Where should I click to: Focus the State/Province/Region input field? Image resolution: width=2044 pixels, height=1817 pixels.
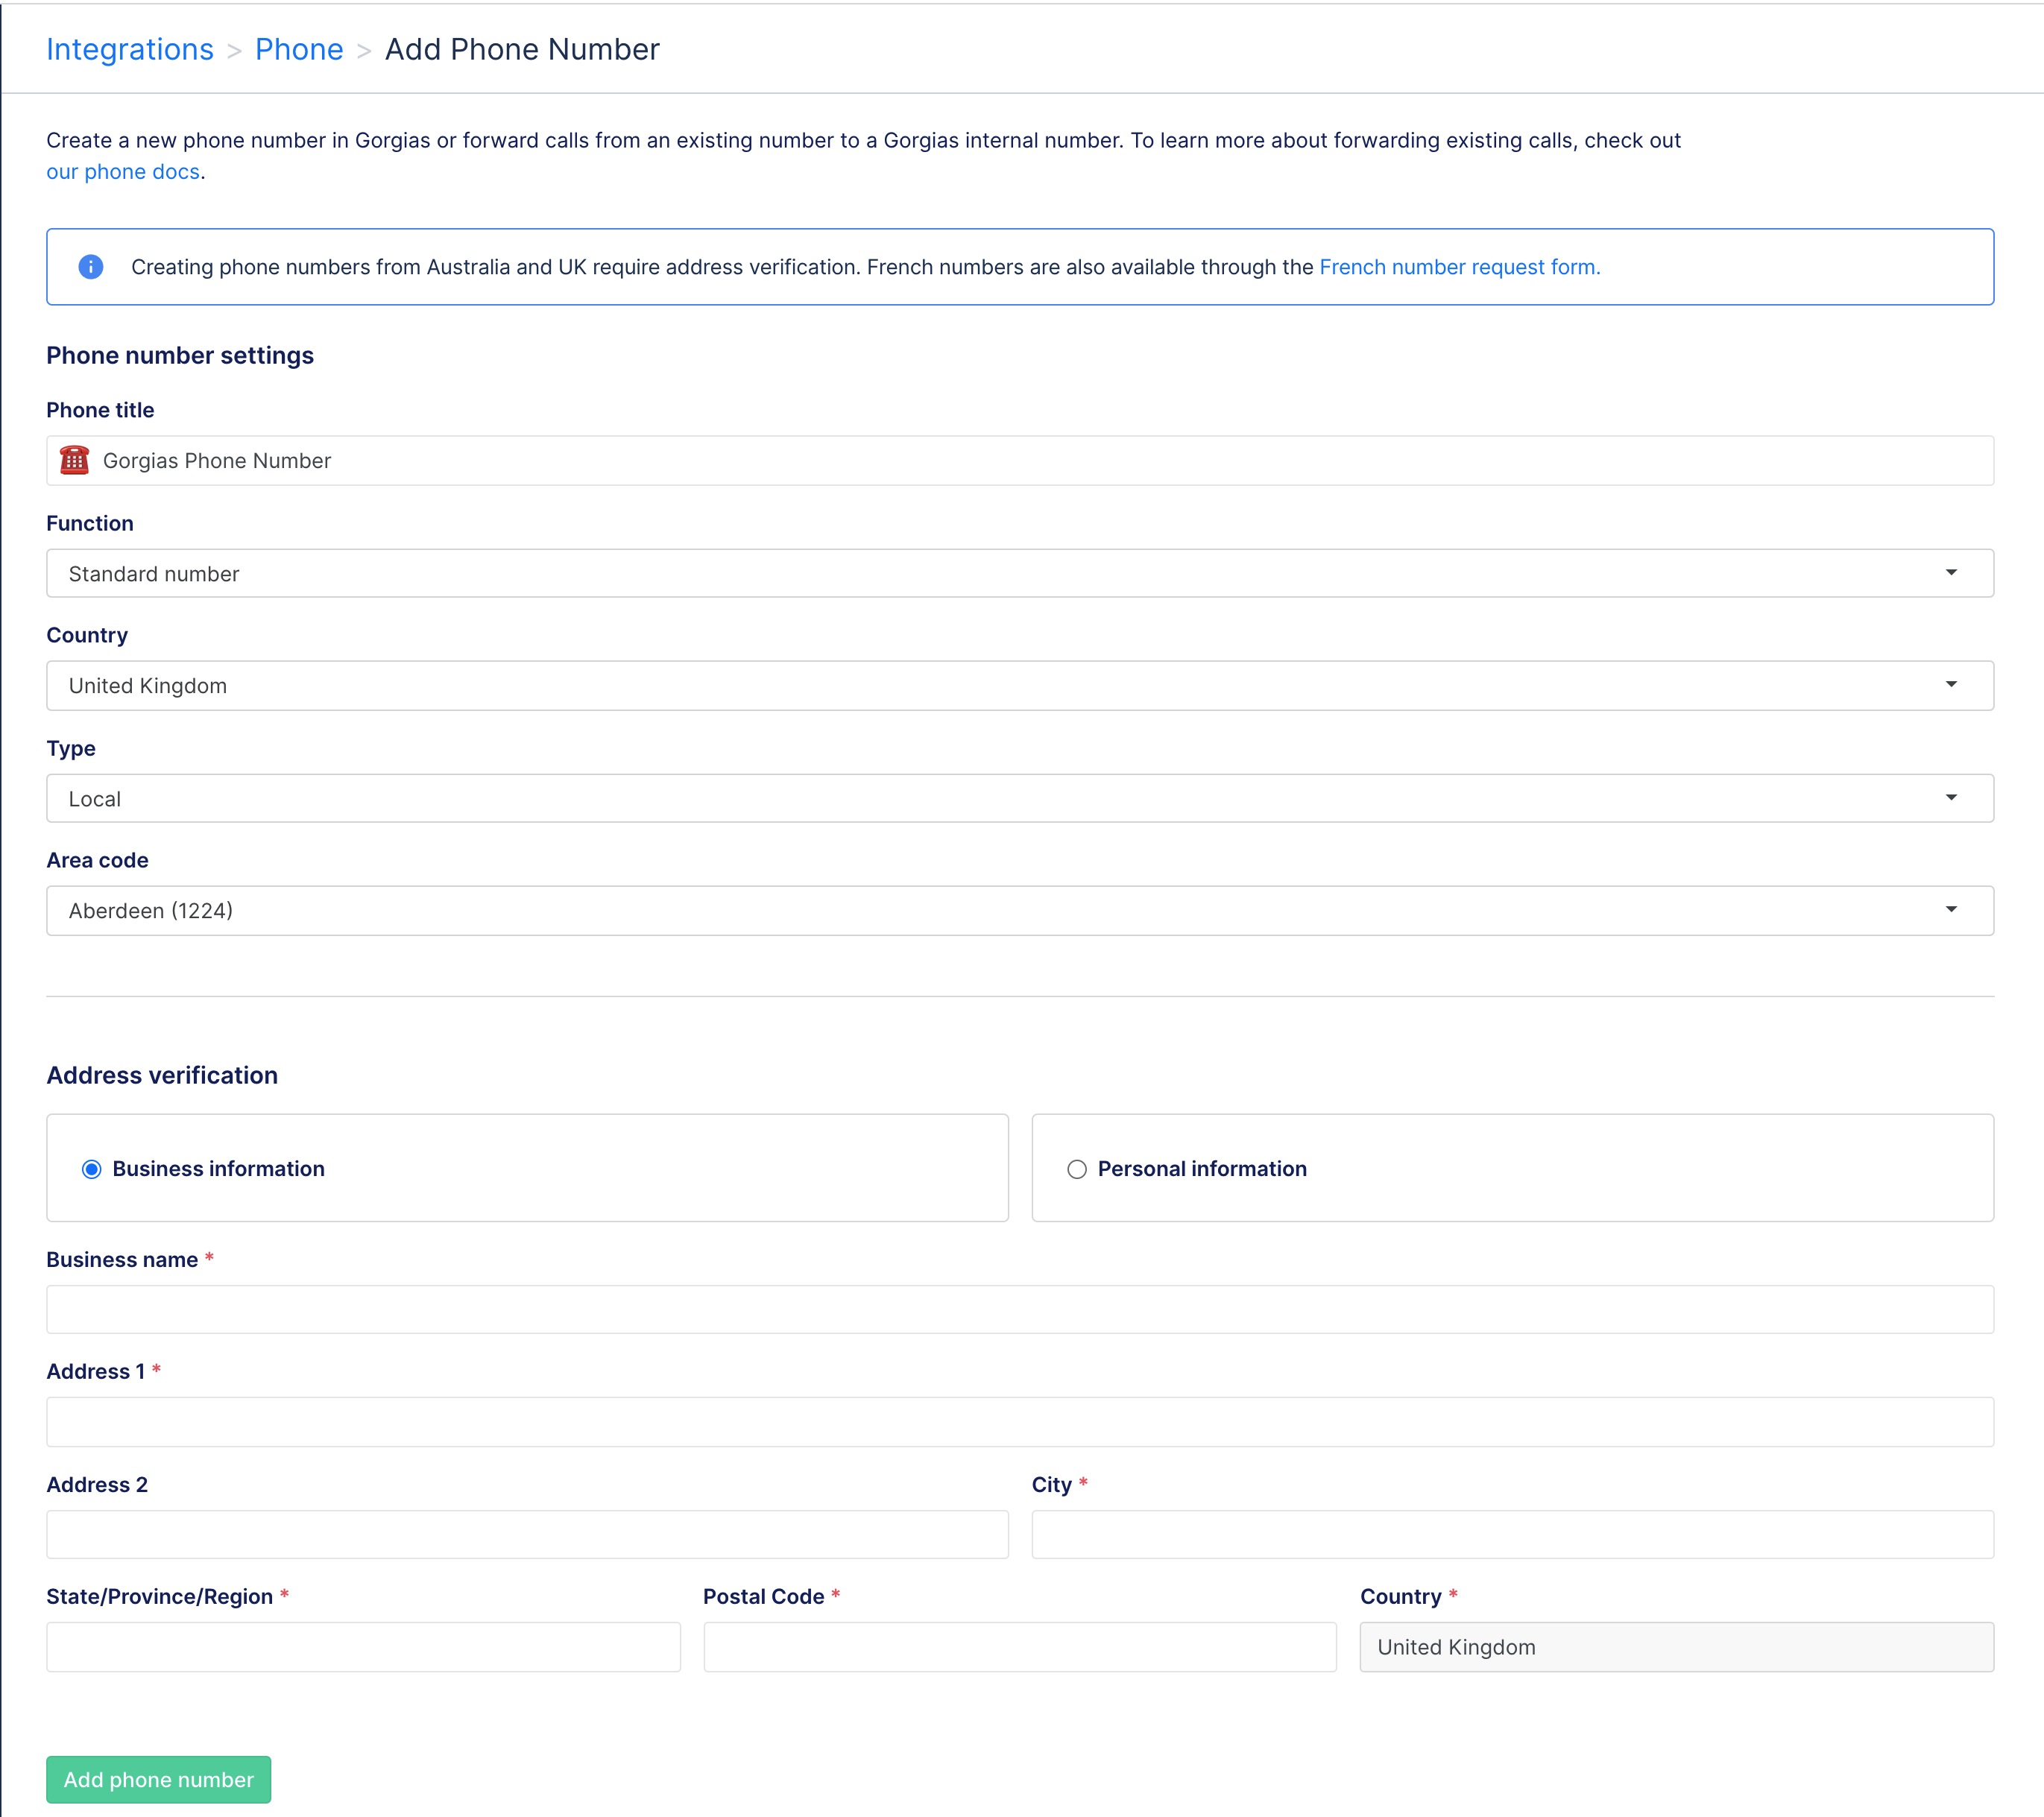click(x=364, y=1647)
